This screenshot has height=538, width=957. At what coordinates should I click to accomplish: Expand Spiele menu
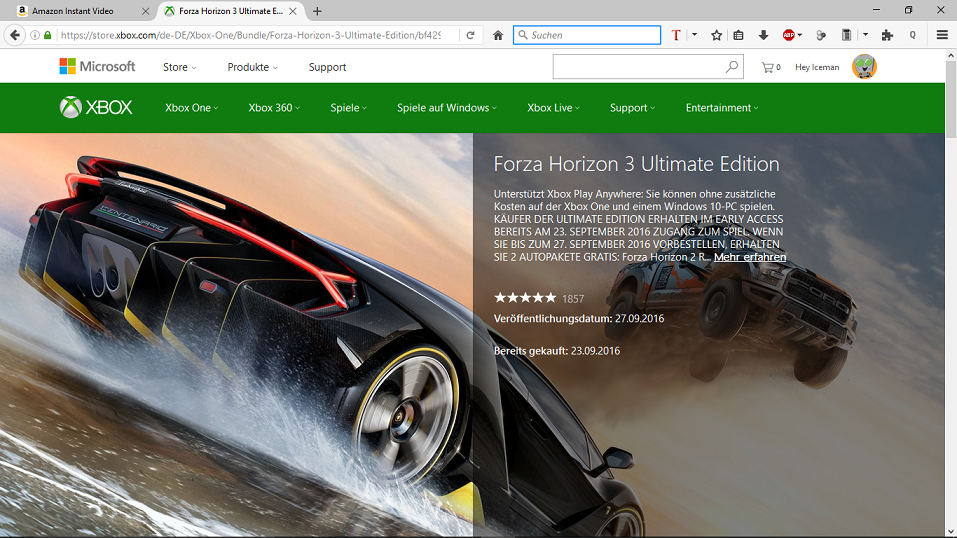click(x=348, y=107)
